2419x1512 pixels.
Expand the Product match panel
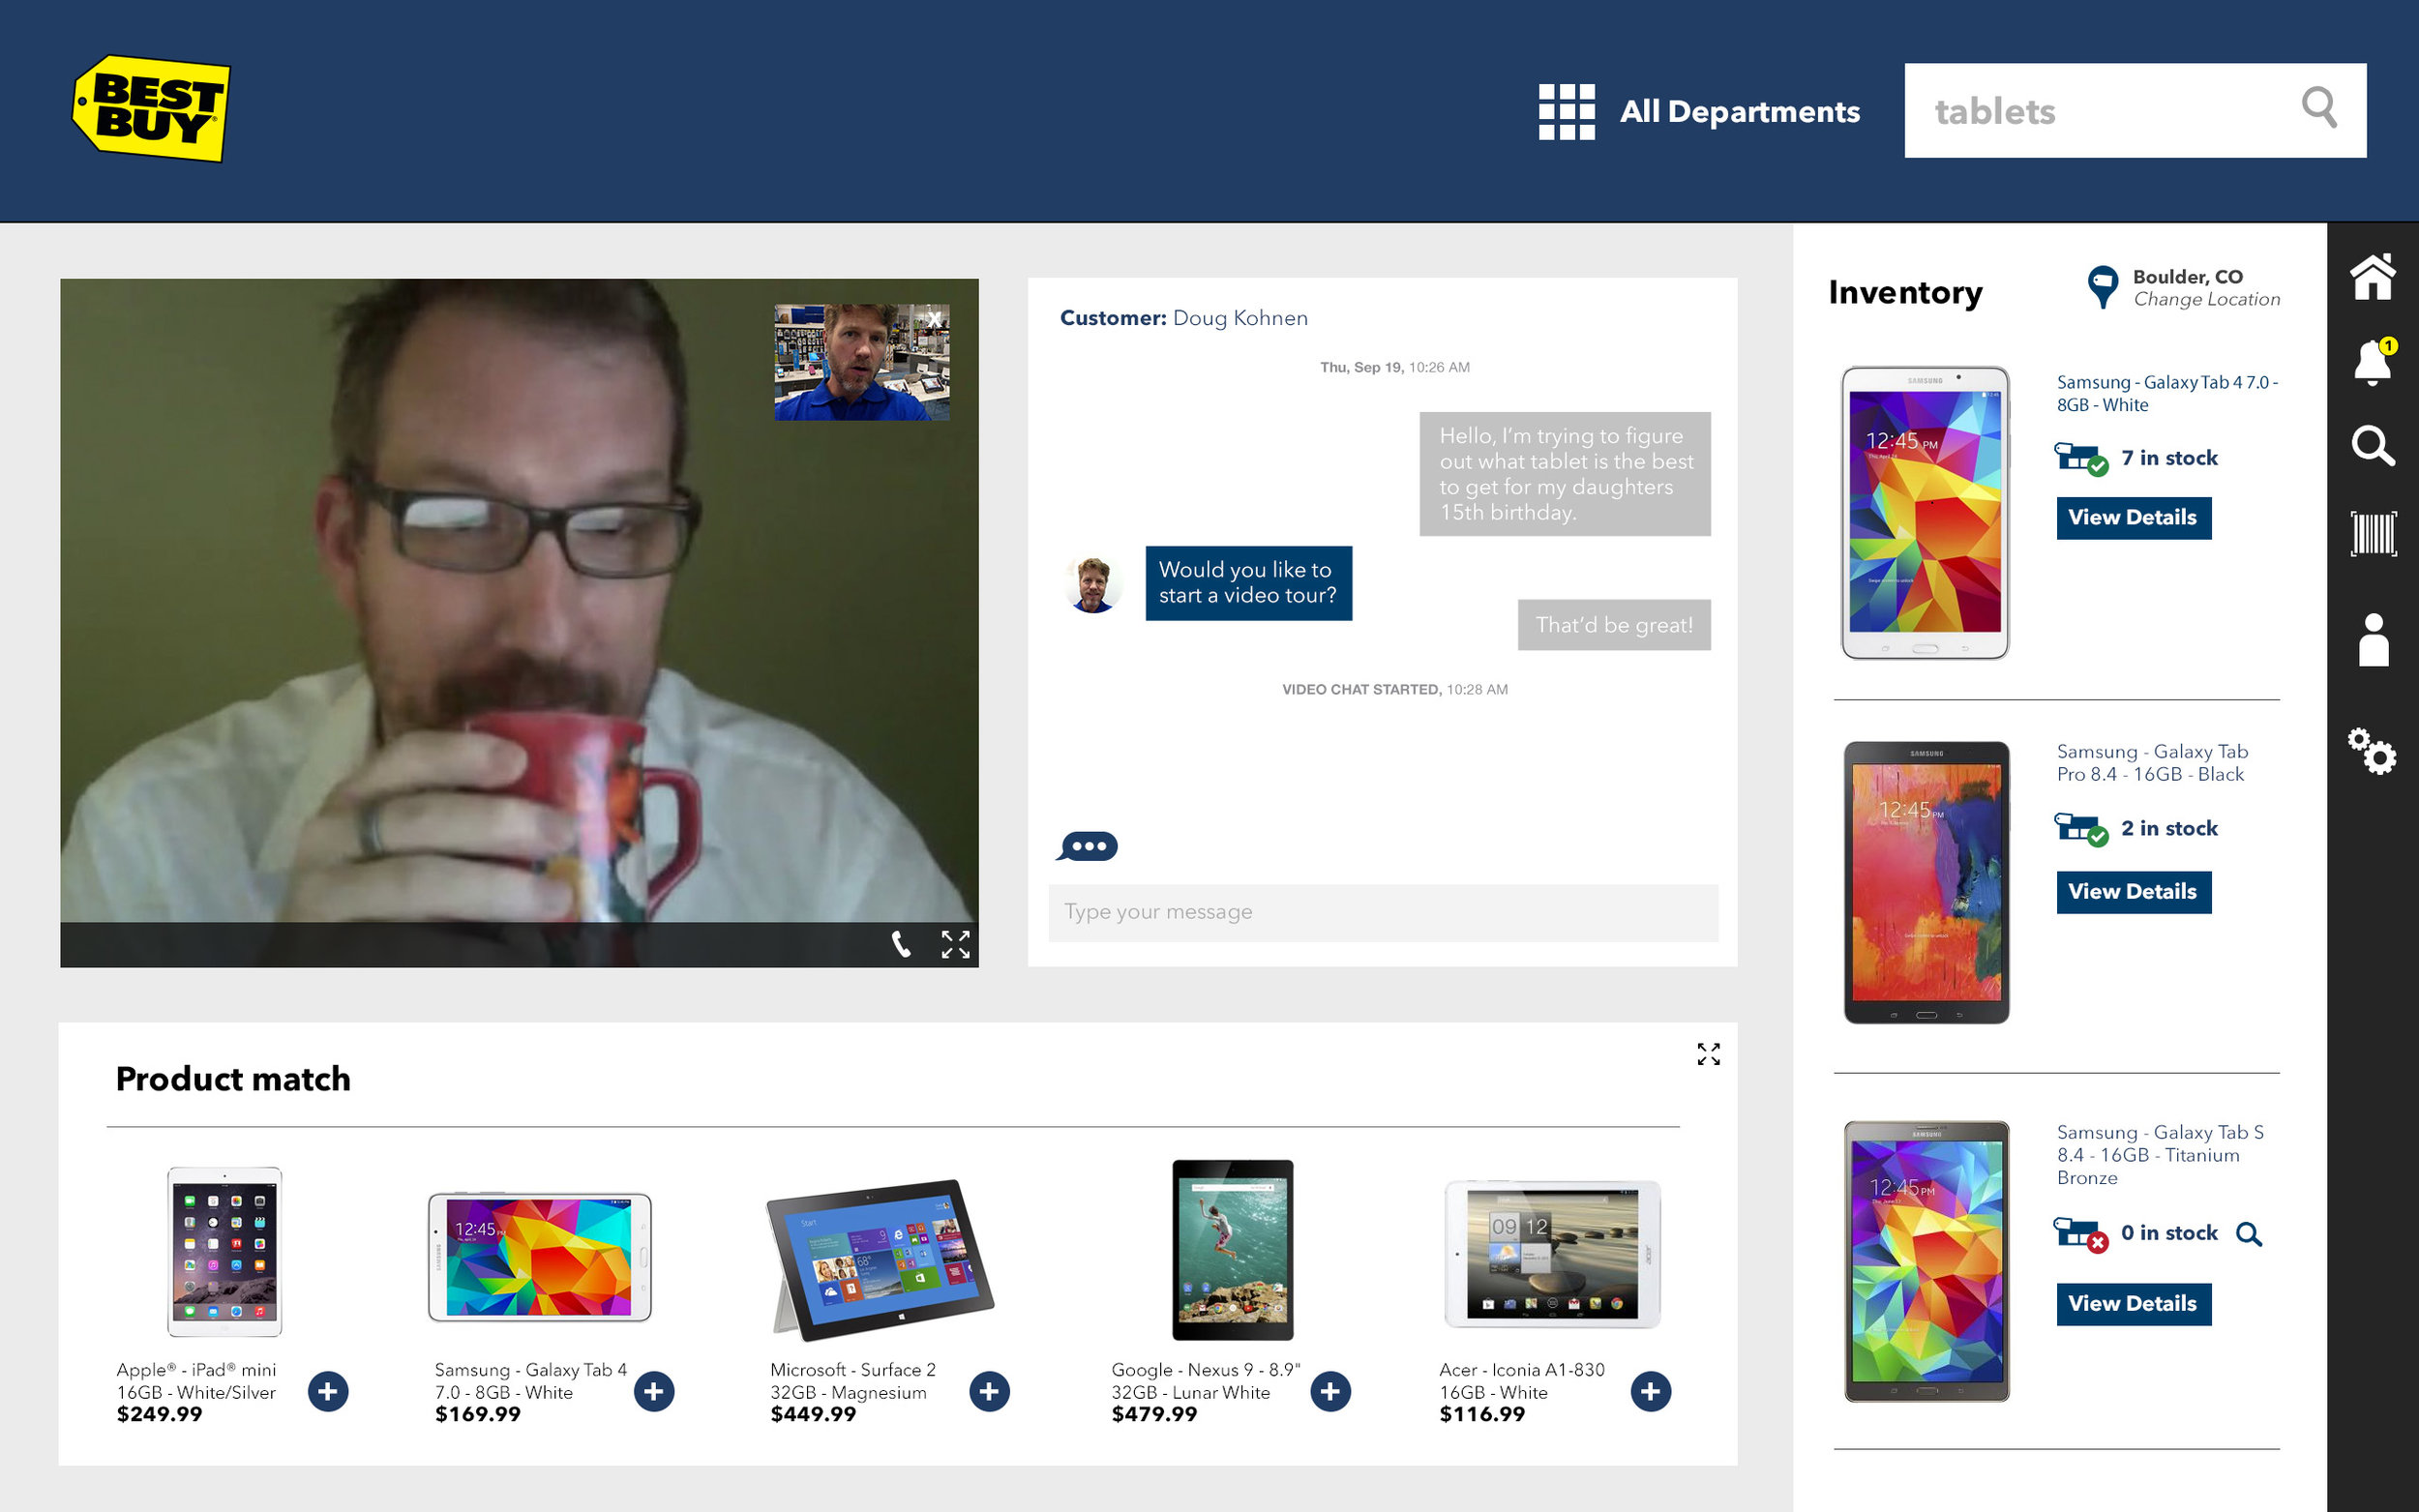[1708, 1054]
